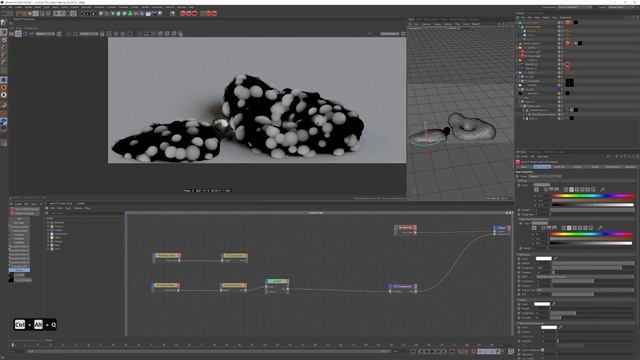Collapse the Sheen section in Attributes
The image size is (640, 360).
click(522, 300)
